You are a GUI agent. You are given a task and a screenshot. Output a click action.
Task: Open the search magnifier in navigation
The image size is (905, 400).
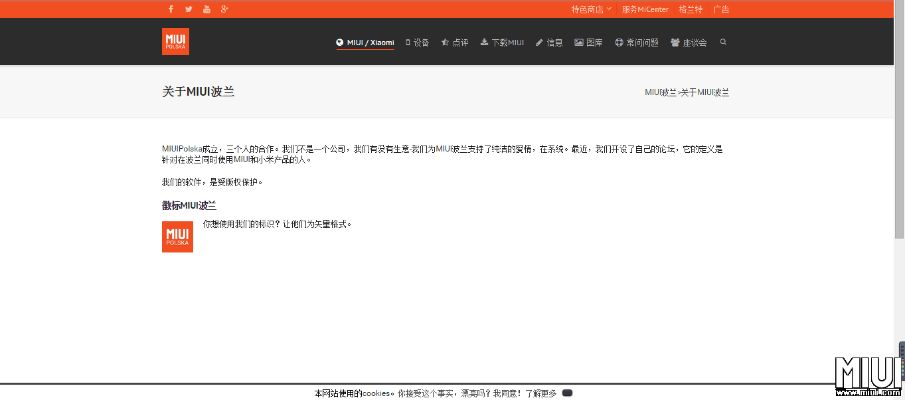(723, 42)
